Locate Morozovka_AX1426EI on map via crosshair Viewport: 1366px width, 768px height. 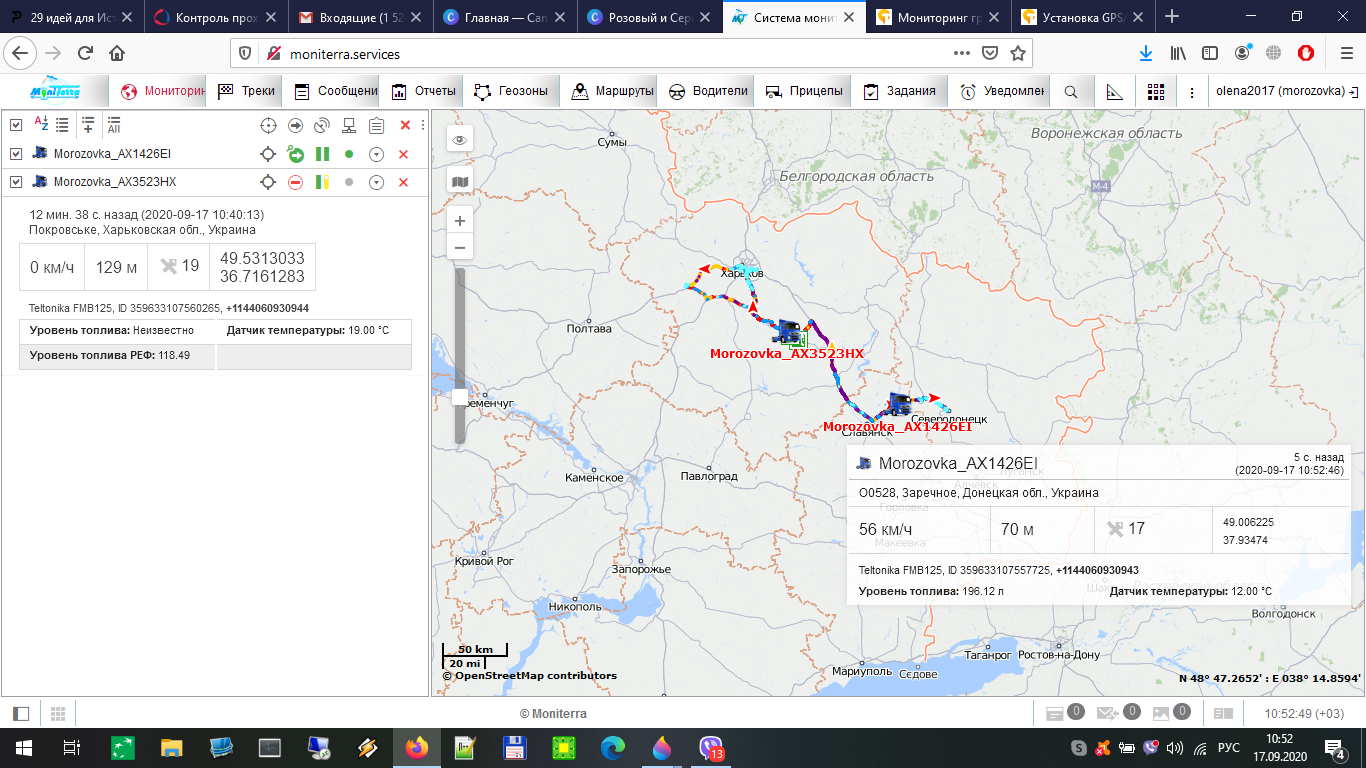pyautogui.click(x=268, y=154)
